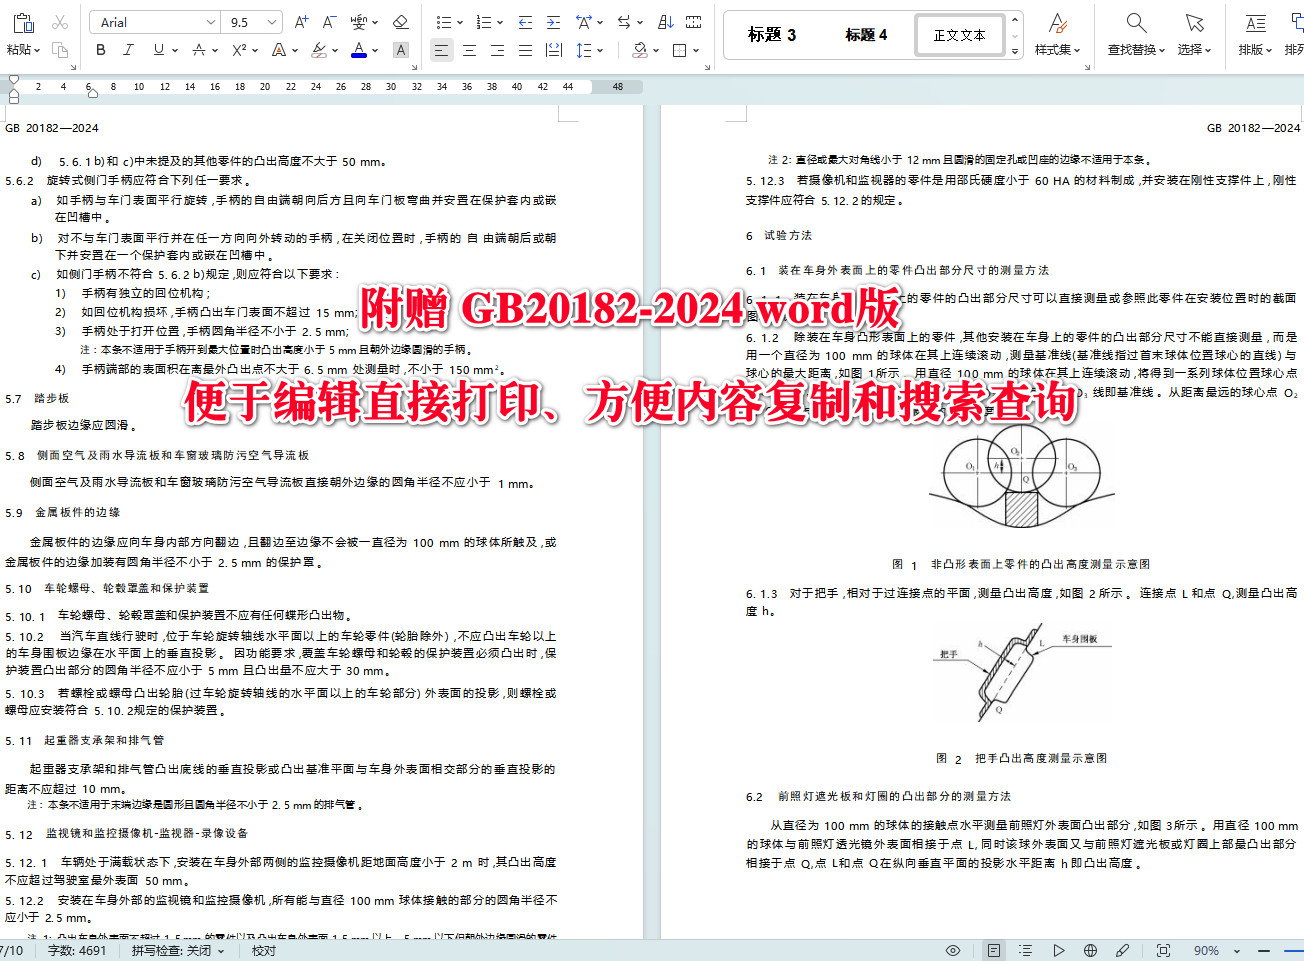1304x961 pixels.
Task: Click the Figure 1 sphere diagram image
Action: (1020, 477)
